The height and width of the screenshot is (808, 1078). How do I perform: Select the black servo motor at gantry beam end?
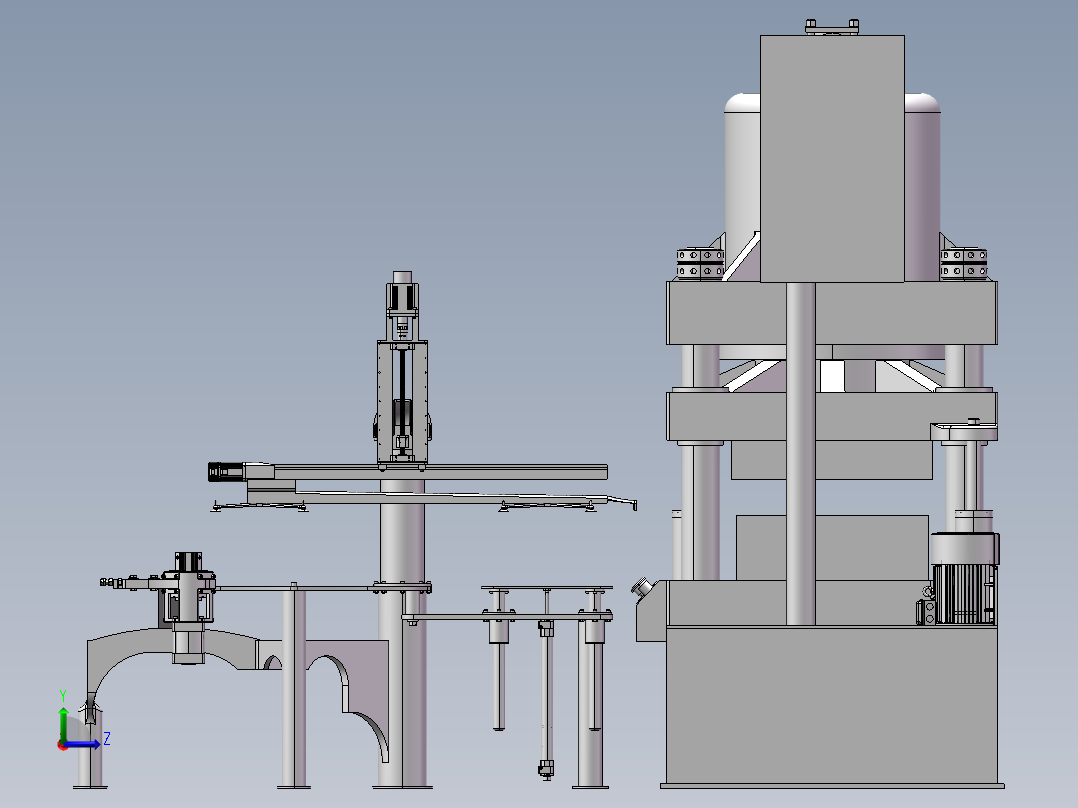tap(226, 472)
